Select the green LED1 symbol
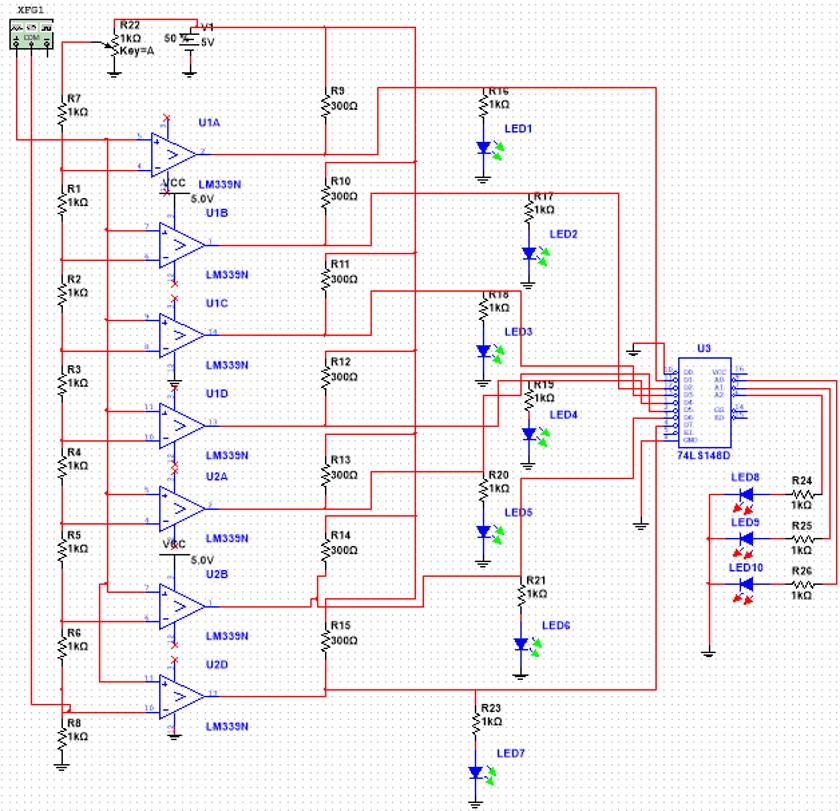The image size is (840, 811). (484, 146)
